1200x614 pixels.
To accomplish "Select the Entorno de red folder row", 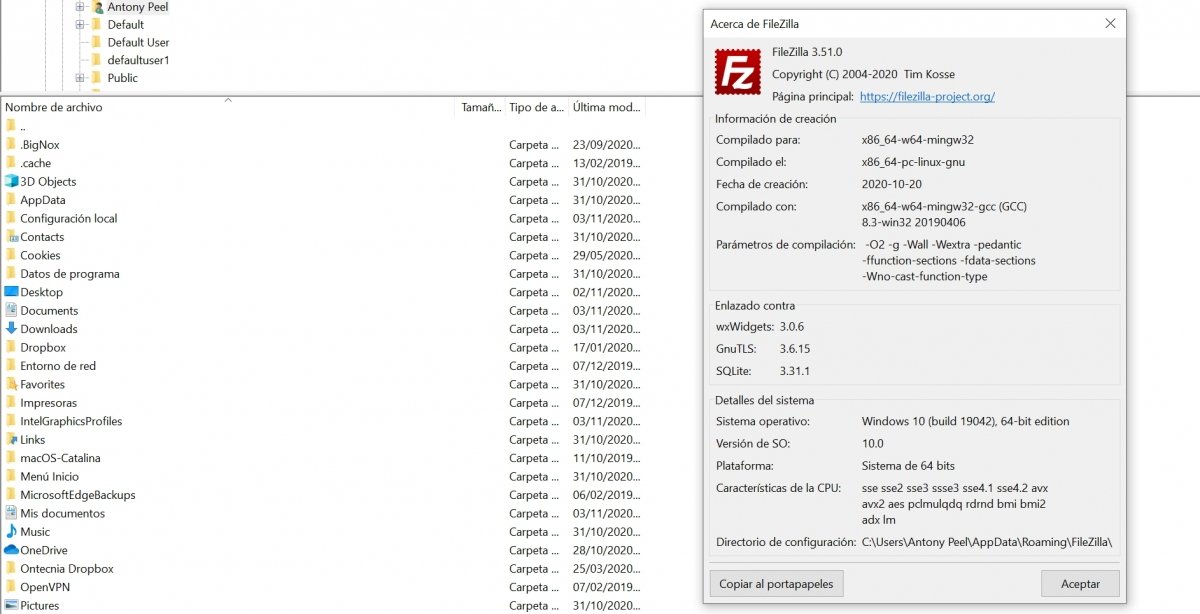I will [322, 366].
